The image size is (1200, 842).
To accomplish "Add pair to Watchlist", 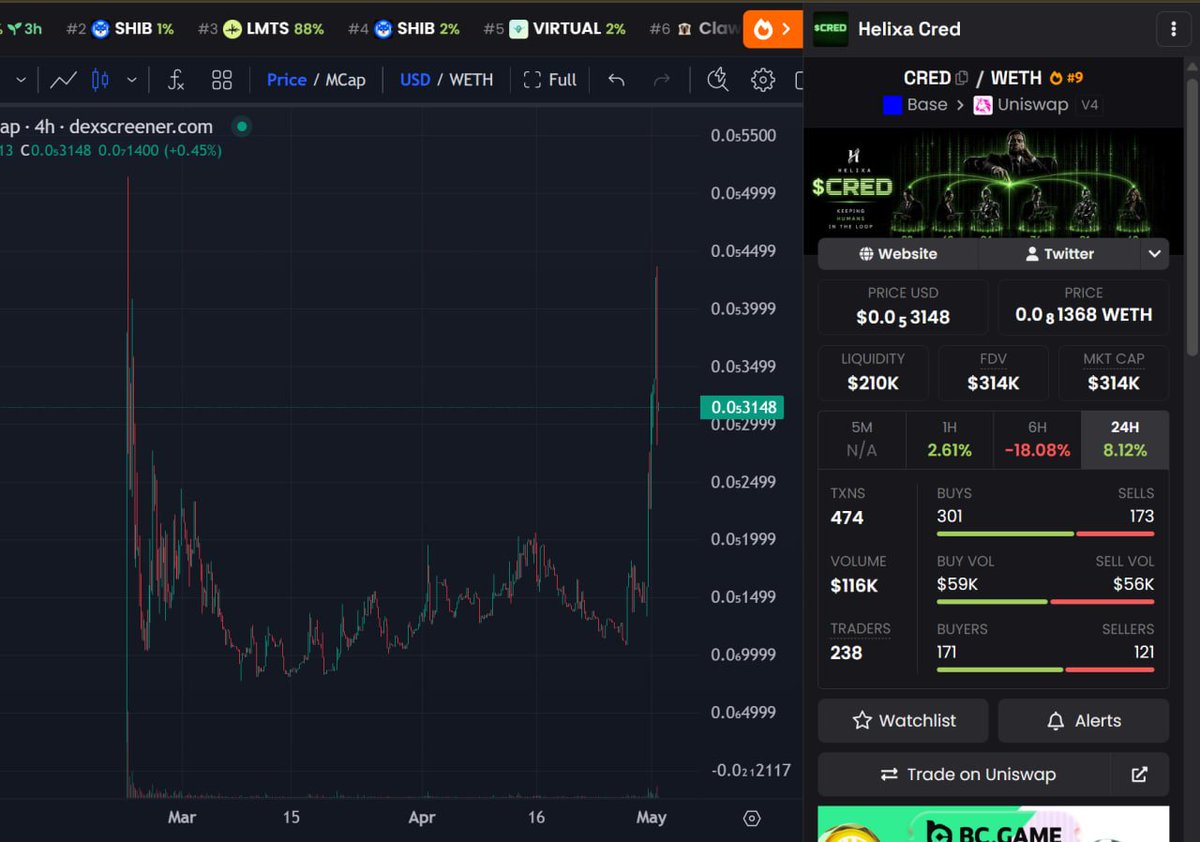I will point(903,721).
